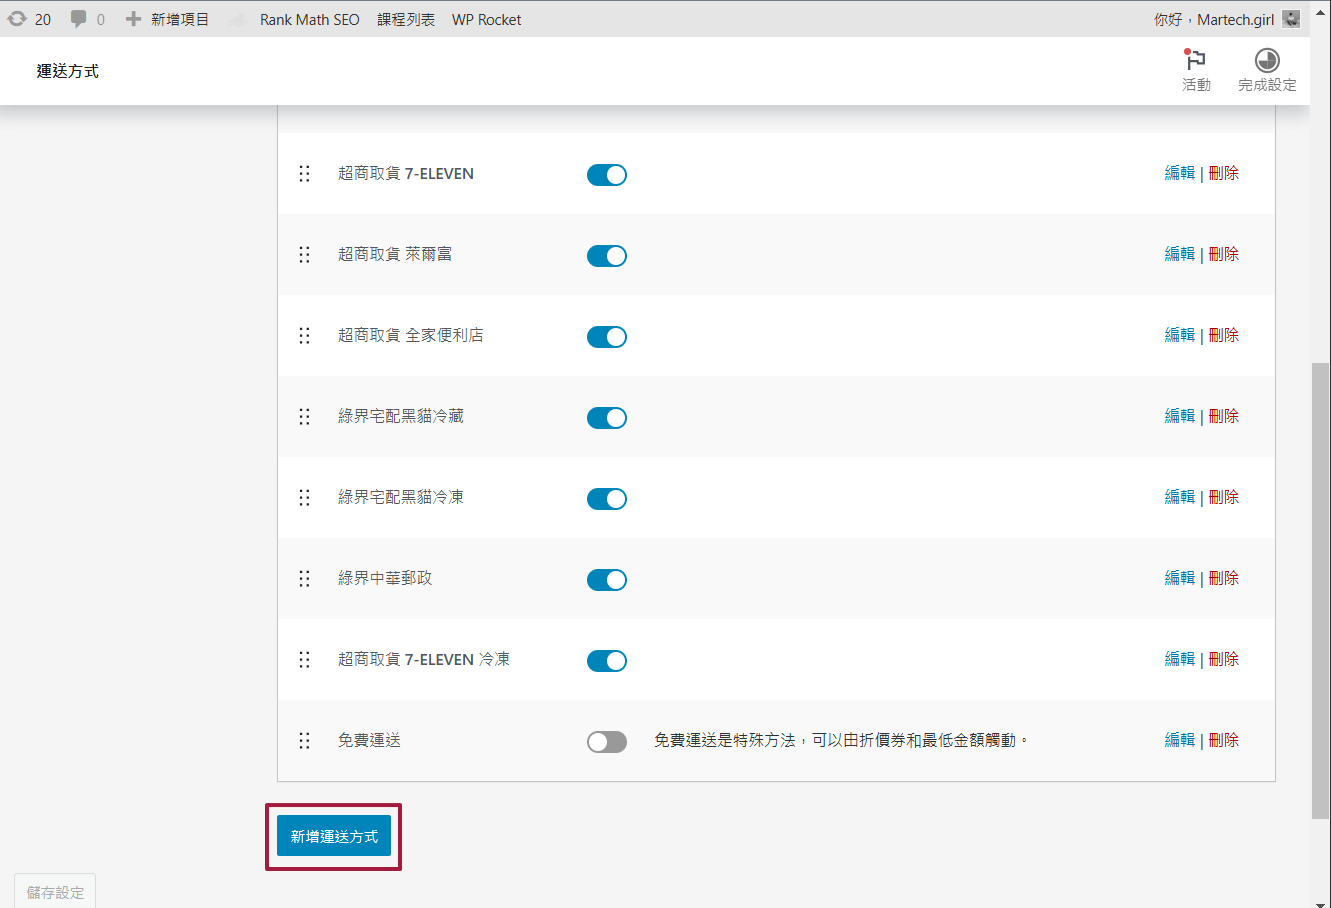Open WP Rocket admin menu

[x=486, y=19]
